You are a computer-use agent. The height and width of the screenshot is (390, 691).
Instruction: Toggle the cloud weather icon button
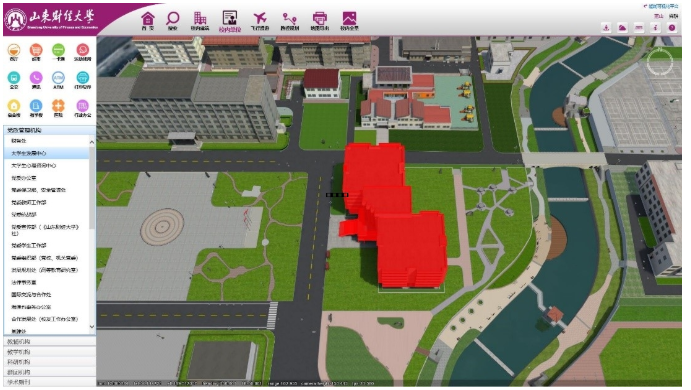(622, 28)
